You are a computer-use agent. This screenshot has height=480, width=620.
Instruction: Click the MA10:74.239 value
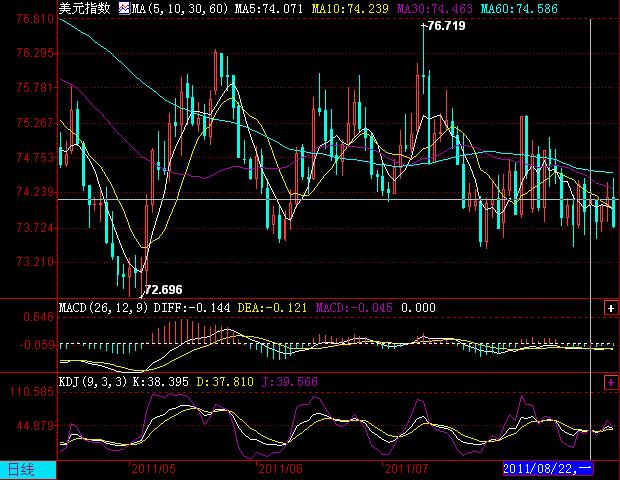pyautogui.click(x=350, y=8)
